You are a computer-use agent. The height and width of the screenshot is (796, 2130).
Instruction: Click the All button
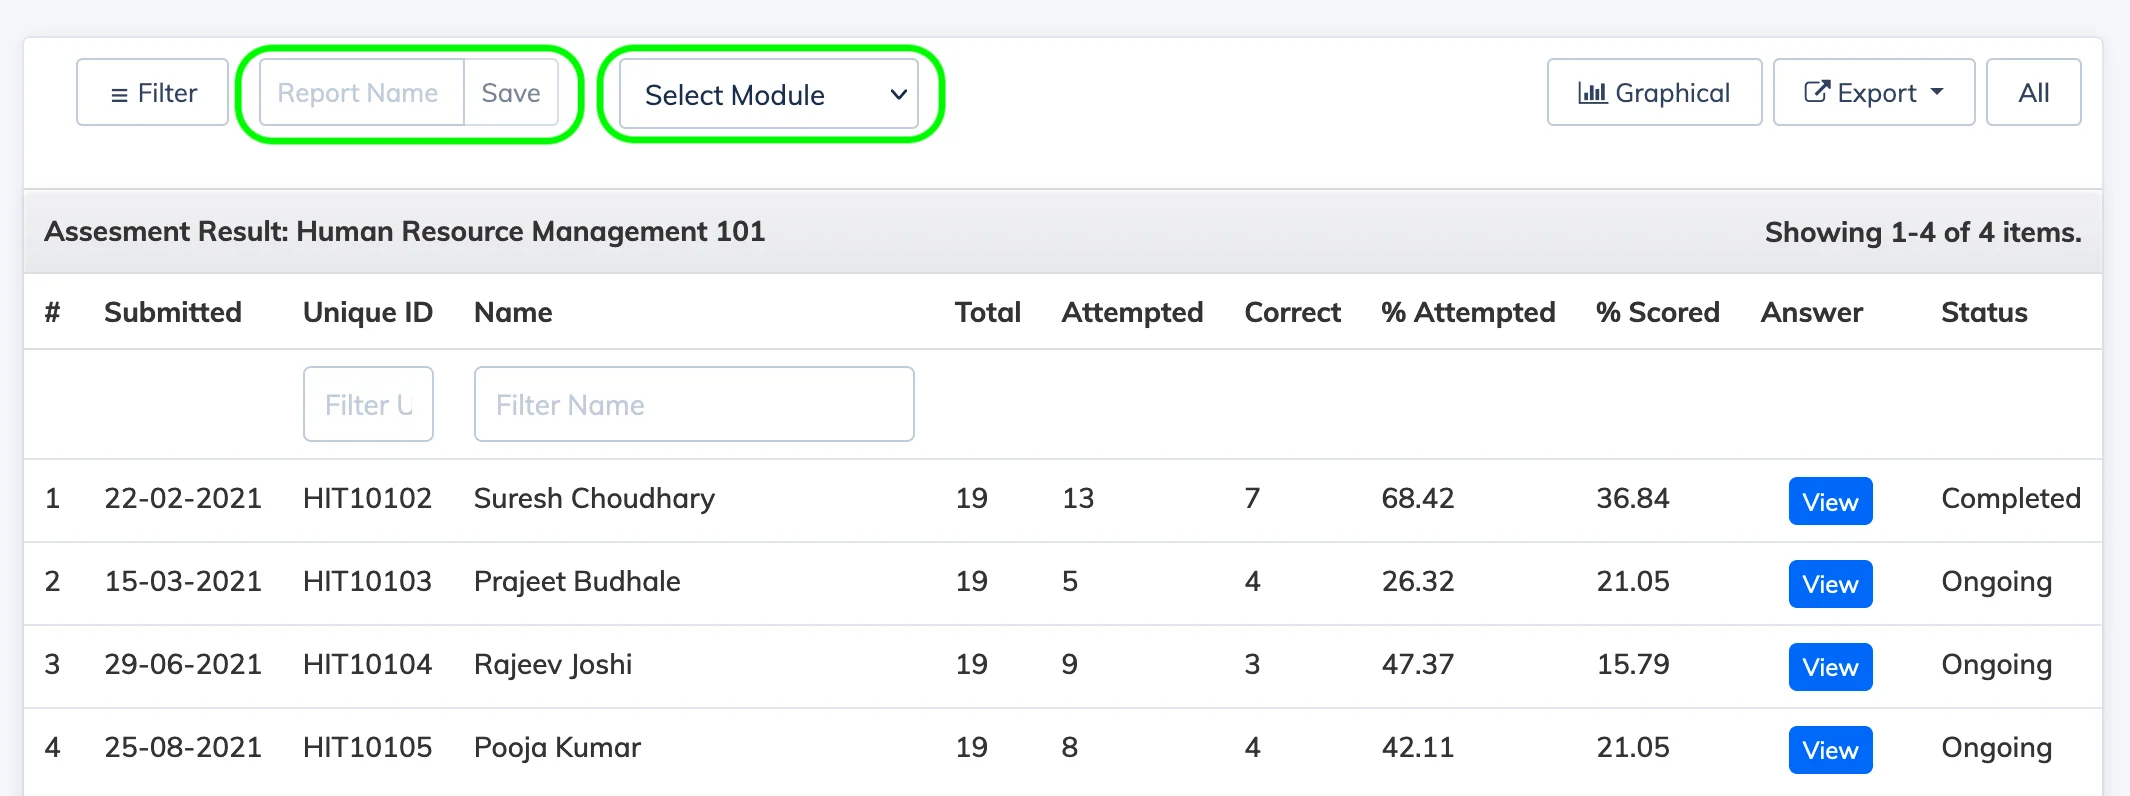[2033, 92]
